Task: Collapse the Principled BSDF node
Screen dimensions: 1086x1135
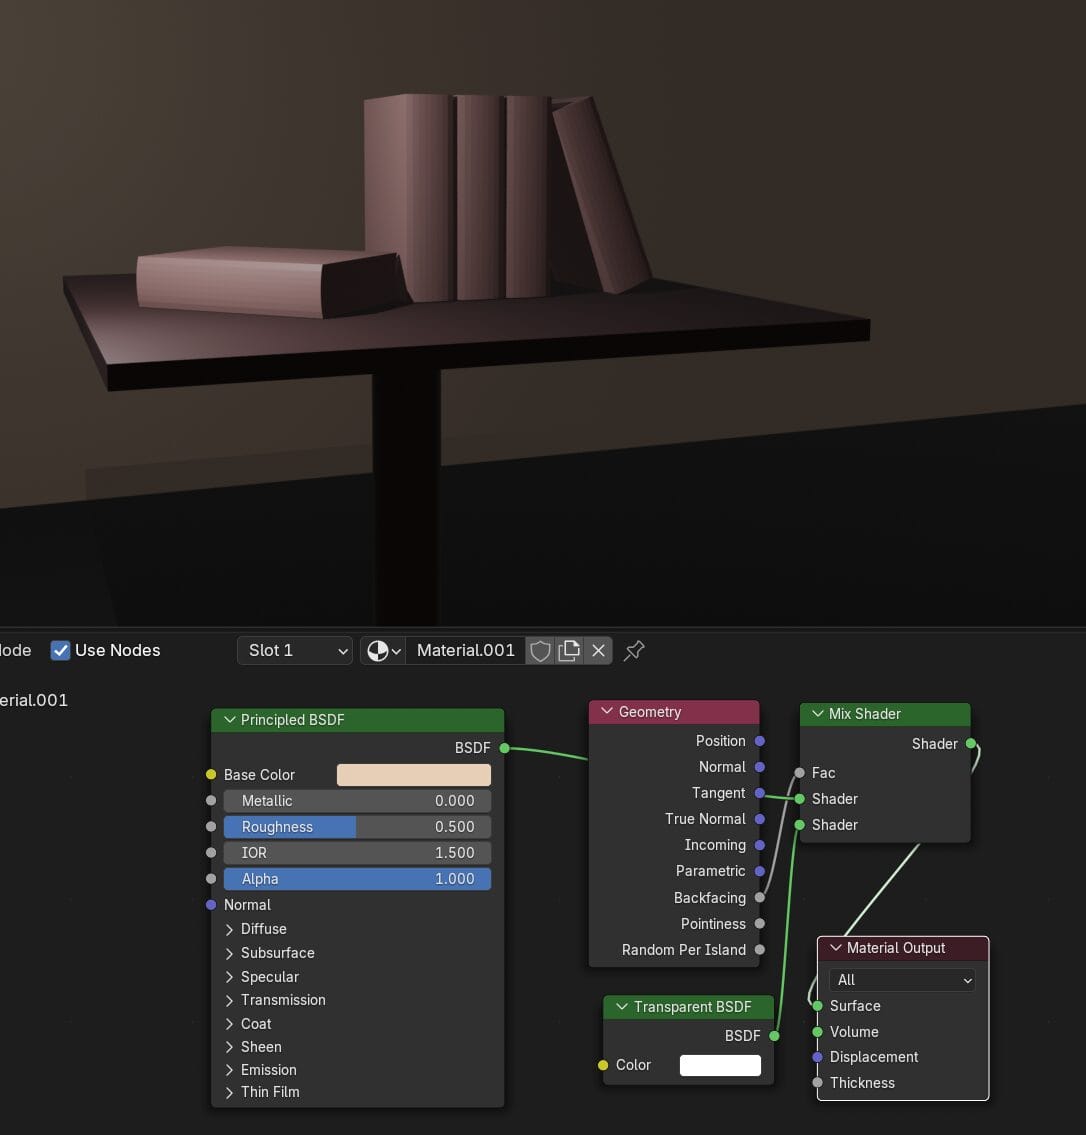Action: click(230, 720)
